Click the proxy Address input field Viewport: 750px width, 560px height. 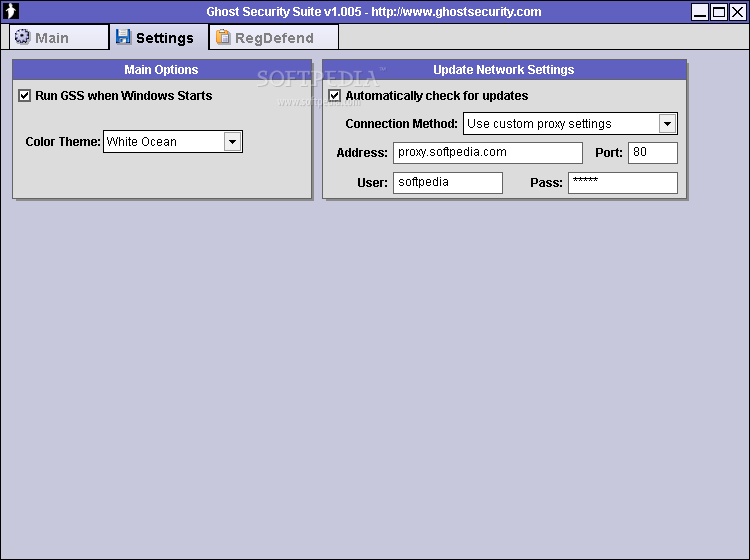pyautogui.click(x=488, y=153)
